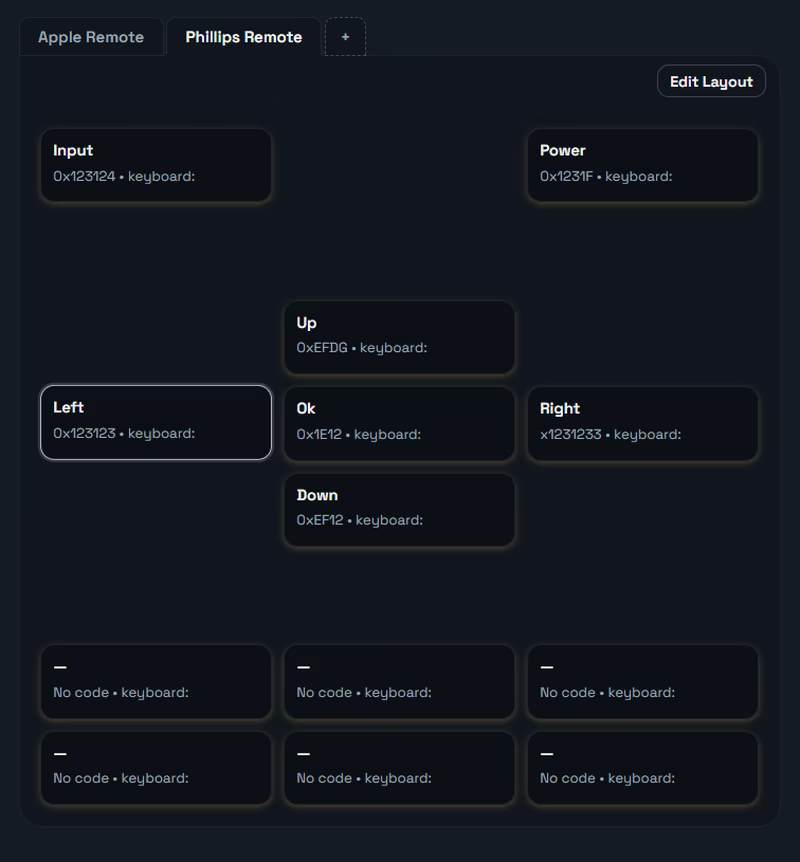Image resolution: width=800 pixels, height=862 pixels.
Task: Select the Left button card
Action: (156, 422)
